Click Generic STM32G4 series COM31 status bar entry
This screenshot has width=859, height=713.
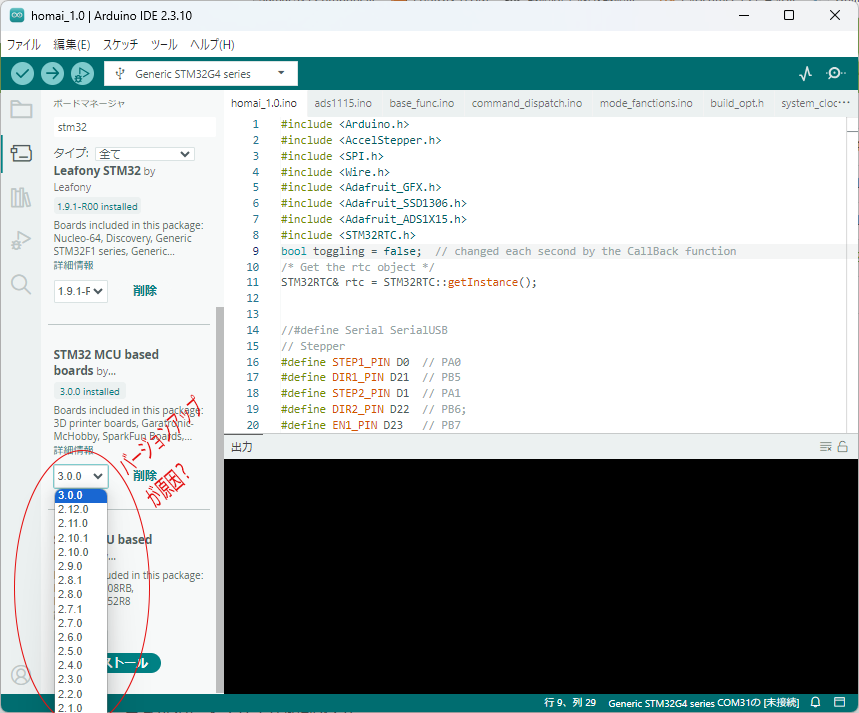pos(703,703)
